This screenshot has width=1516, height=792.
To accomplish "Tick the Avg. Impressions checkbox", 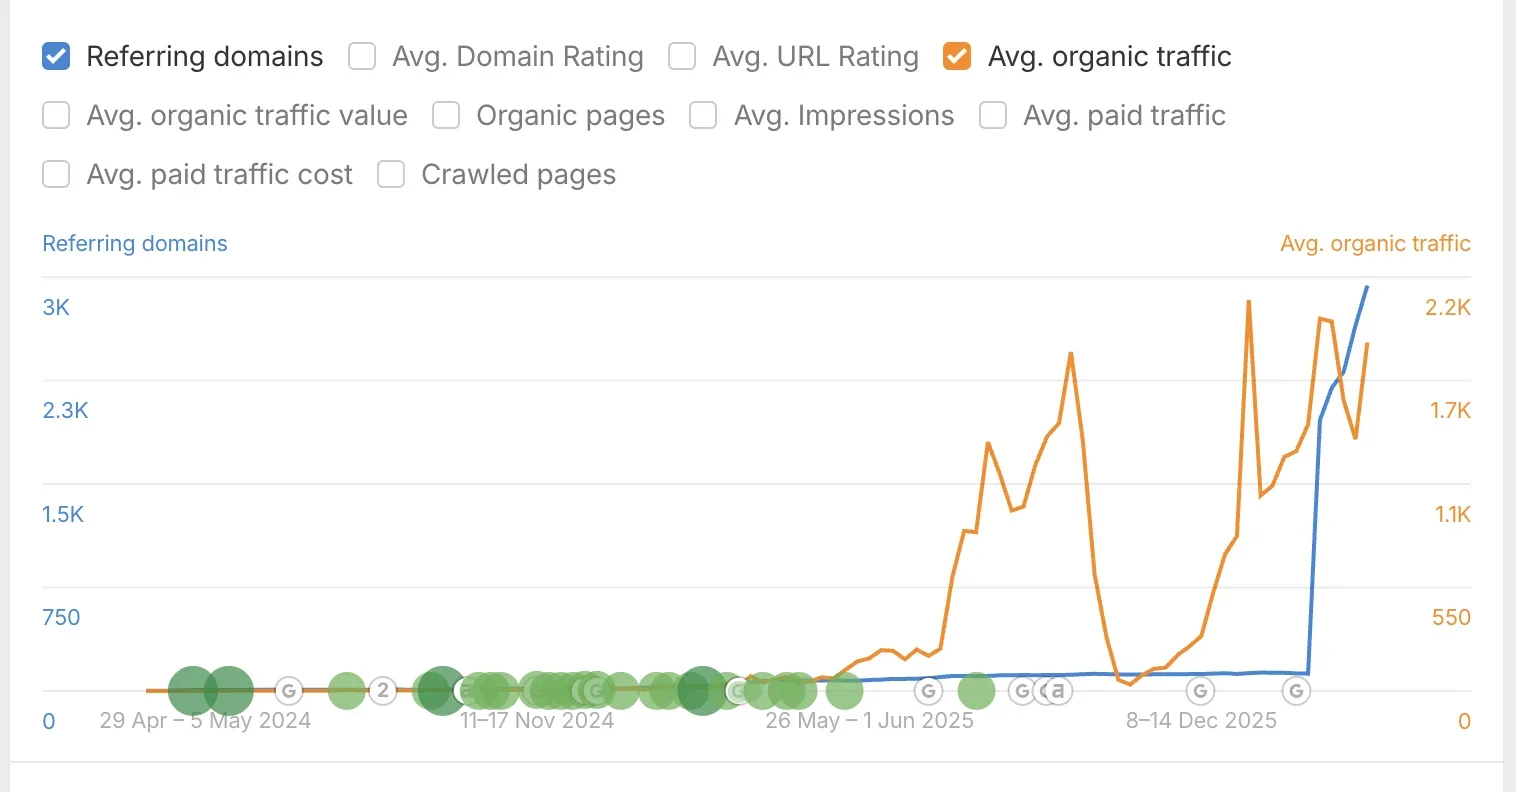I will (703, 116).
